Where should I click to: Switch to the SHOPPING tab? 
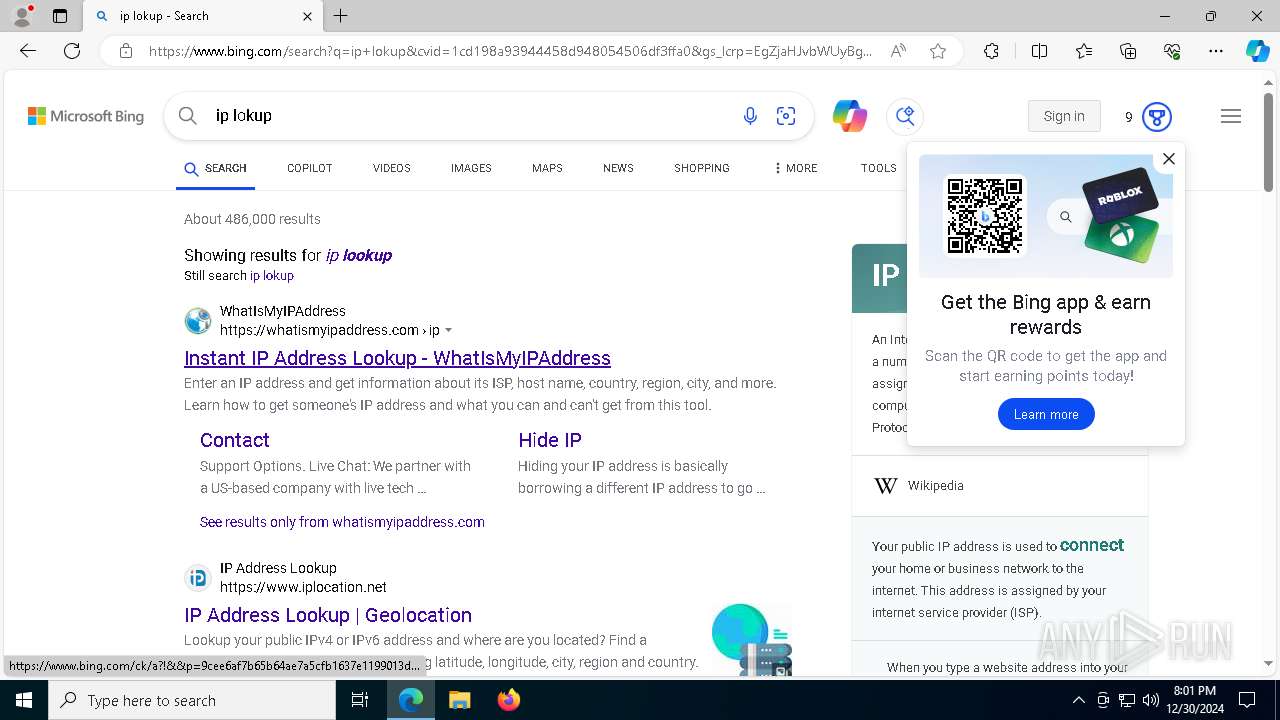point(702,168)
